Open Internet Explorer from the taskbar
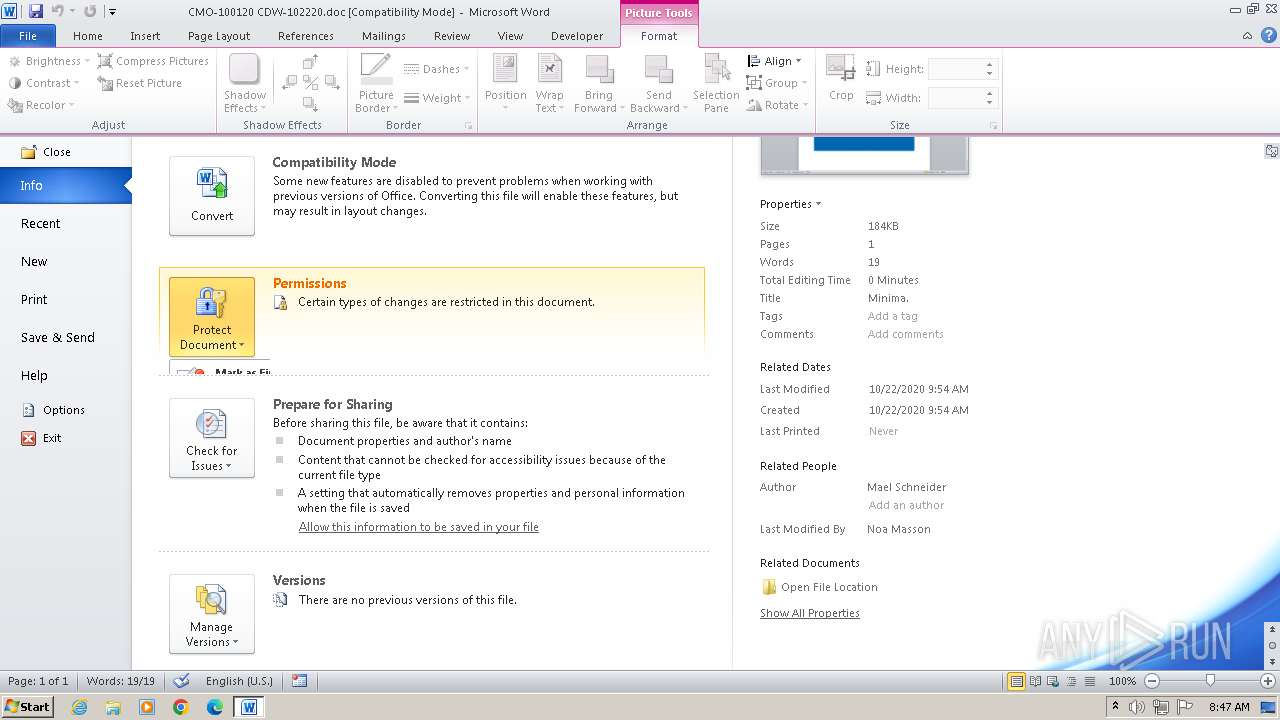 [x=79, y=707]
